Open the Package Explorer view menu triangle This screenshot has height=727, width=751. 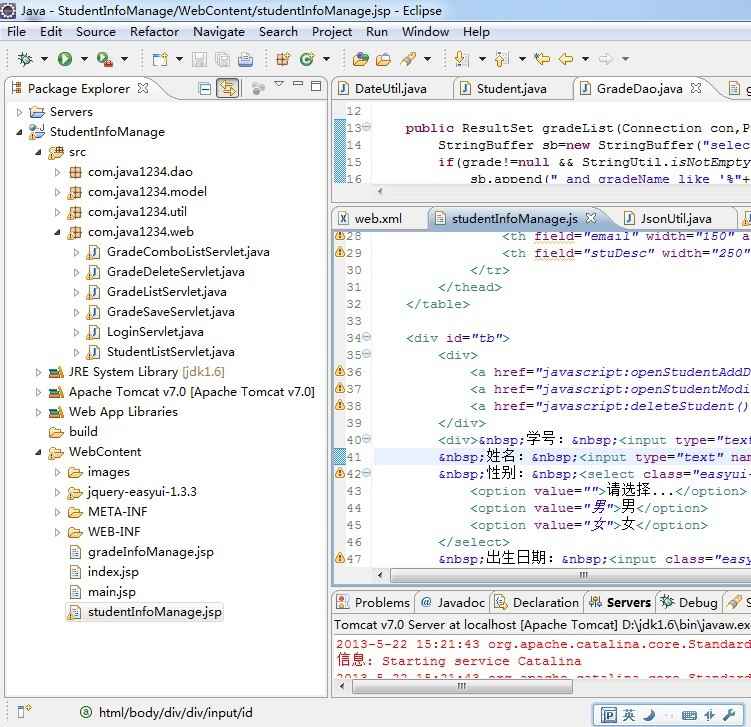(279, 84)
